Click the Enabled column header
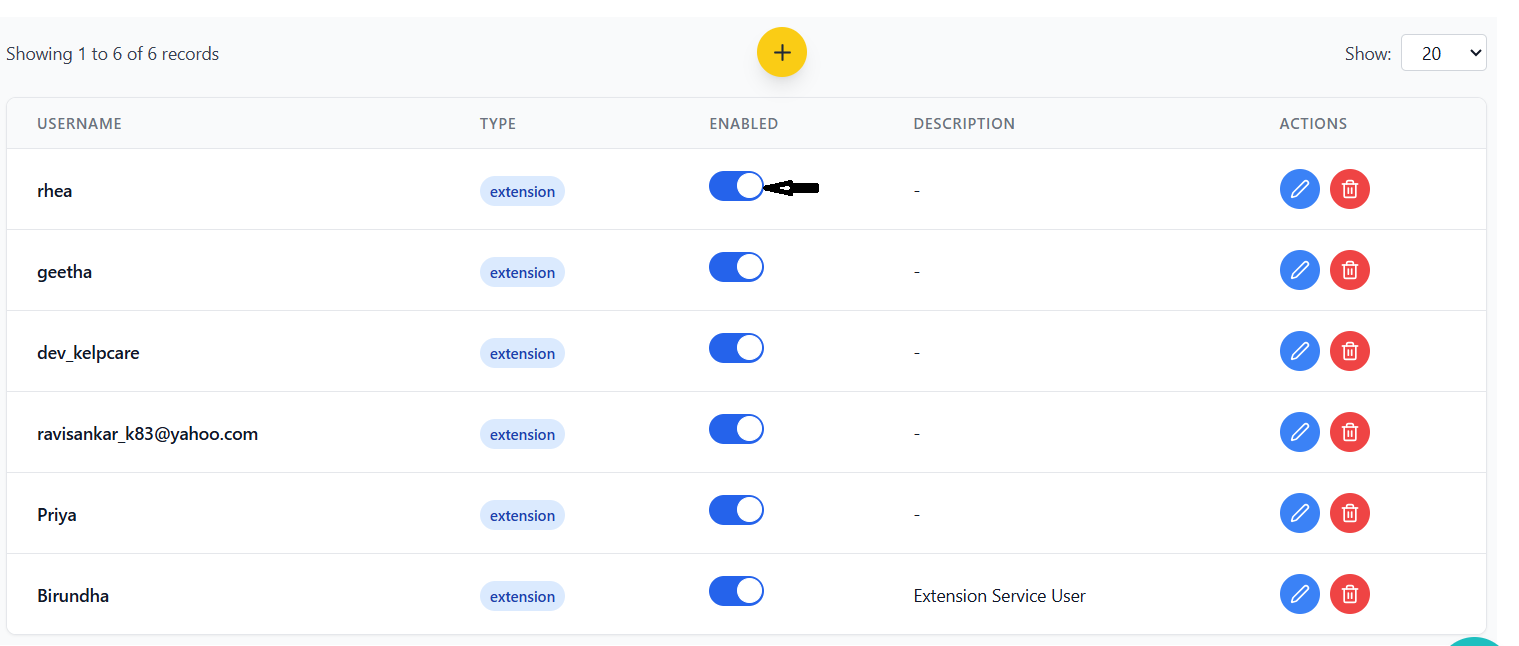Screen dimensions: 1519x646 click(x=743, y=124)
